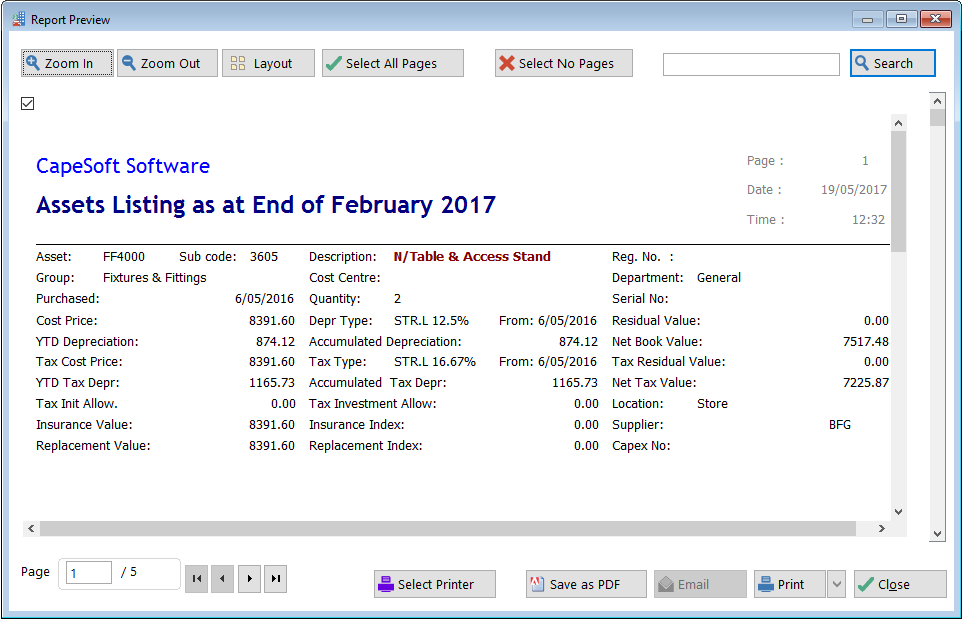The width and height of the screenshot is (970, 627).
Task: Click the Zoom In button
Action: tap(67, 63)
